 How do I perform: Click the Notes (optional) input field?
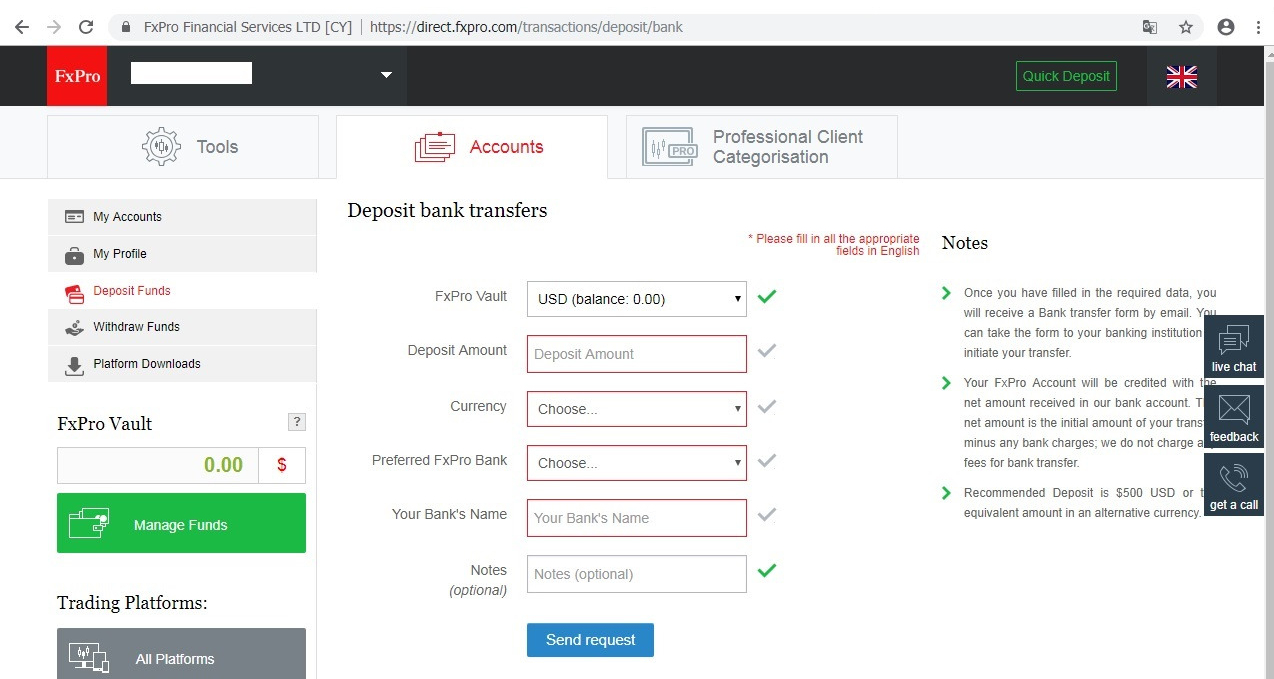[637, 574]
